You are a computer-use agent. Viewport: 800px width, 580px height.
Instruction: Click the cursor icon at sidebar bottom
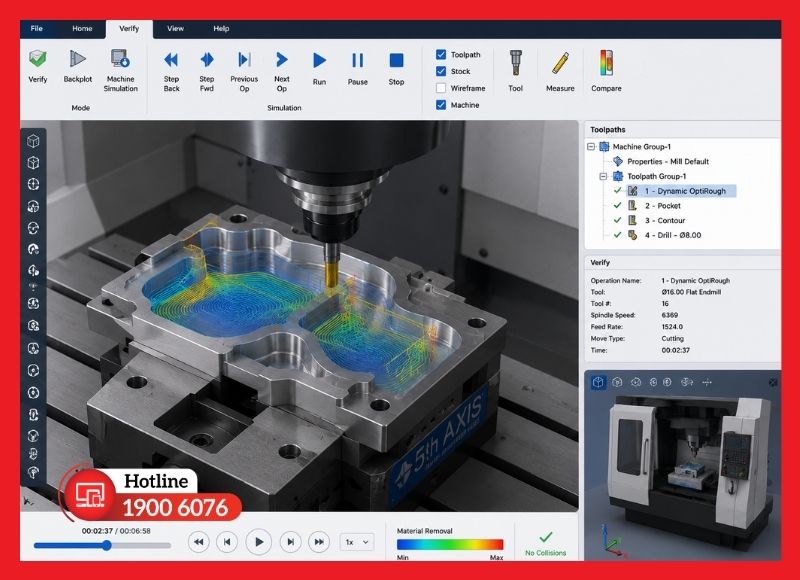click(28, 501)
